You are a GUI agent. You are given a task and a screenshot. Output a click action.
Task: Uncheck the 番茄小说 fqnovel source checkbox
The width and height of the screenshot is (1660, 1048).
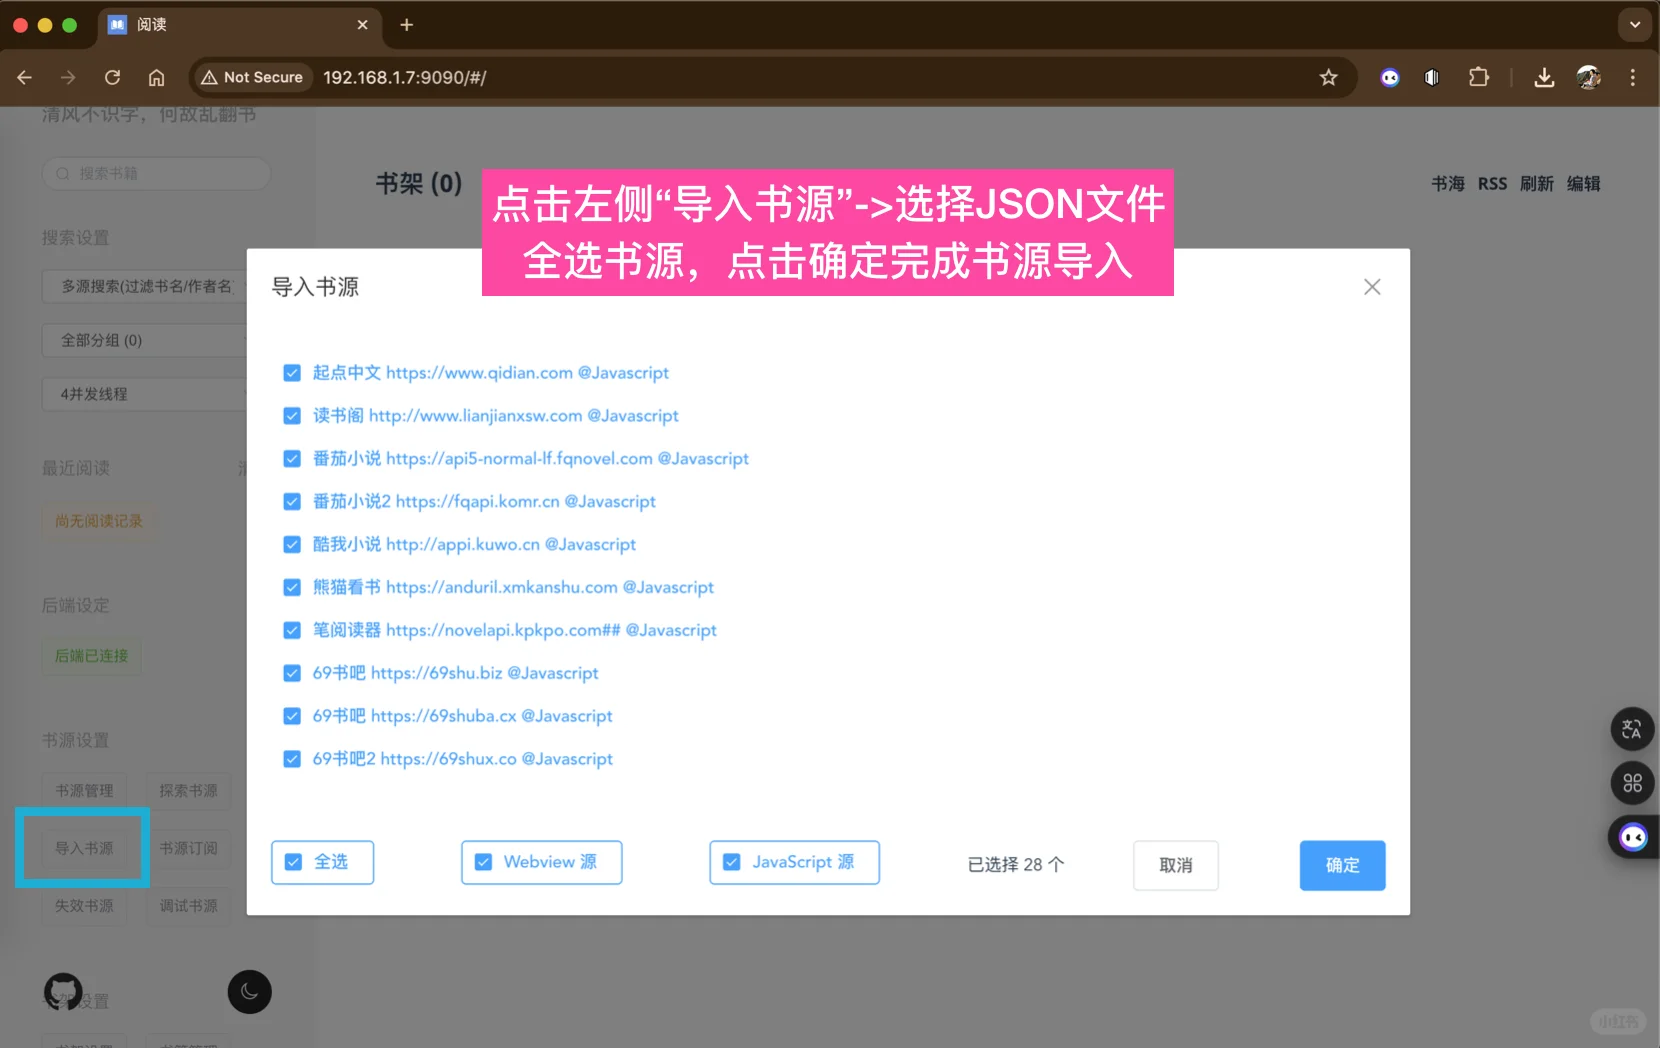(292, 459)
